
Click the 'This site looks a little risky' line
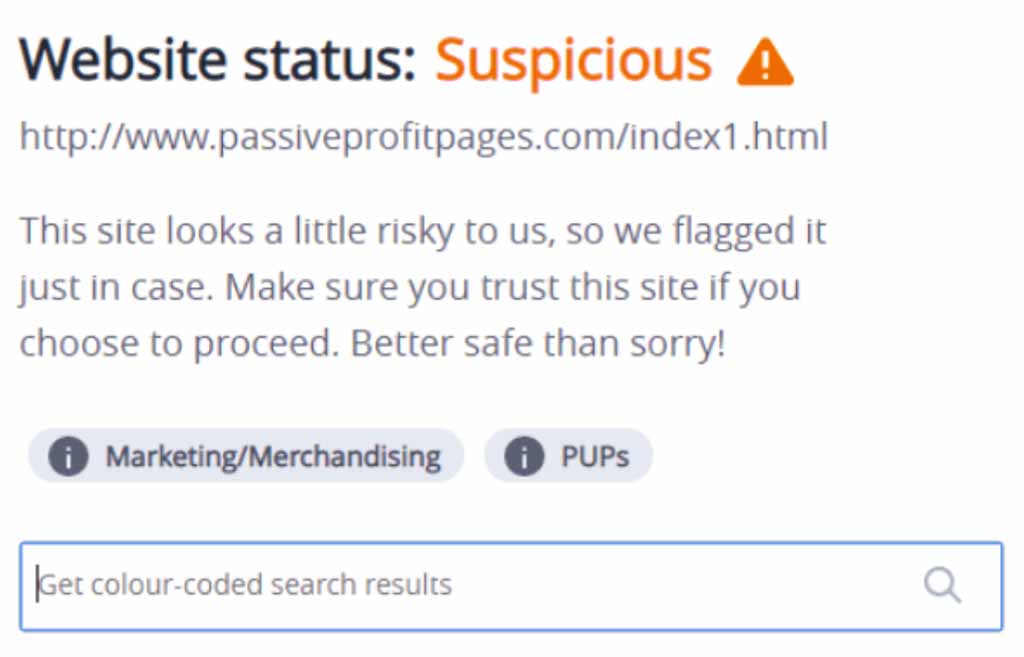coord(423,231)
